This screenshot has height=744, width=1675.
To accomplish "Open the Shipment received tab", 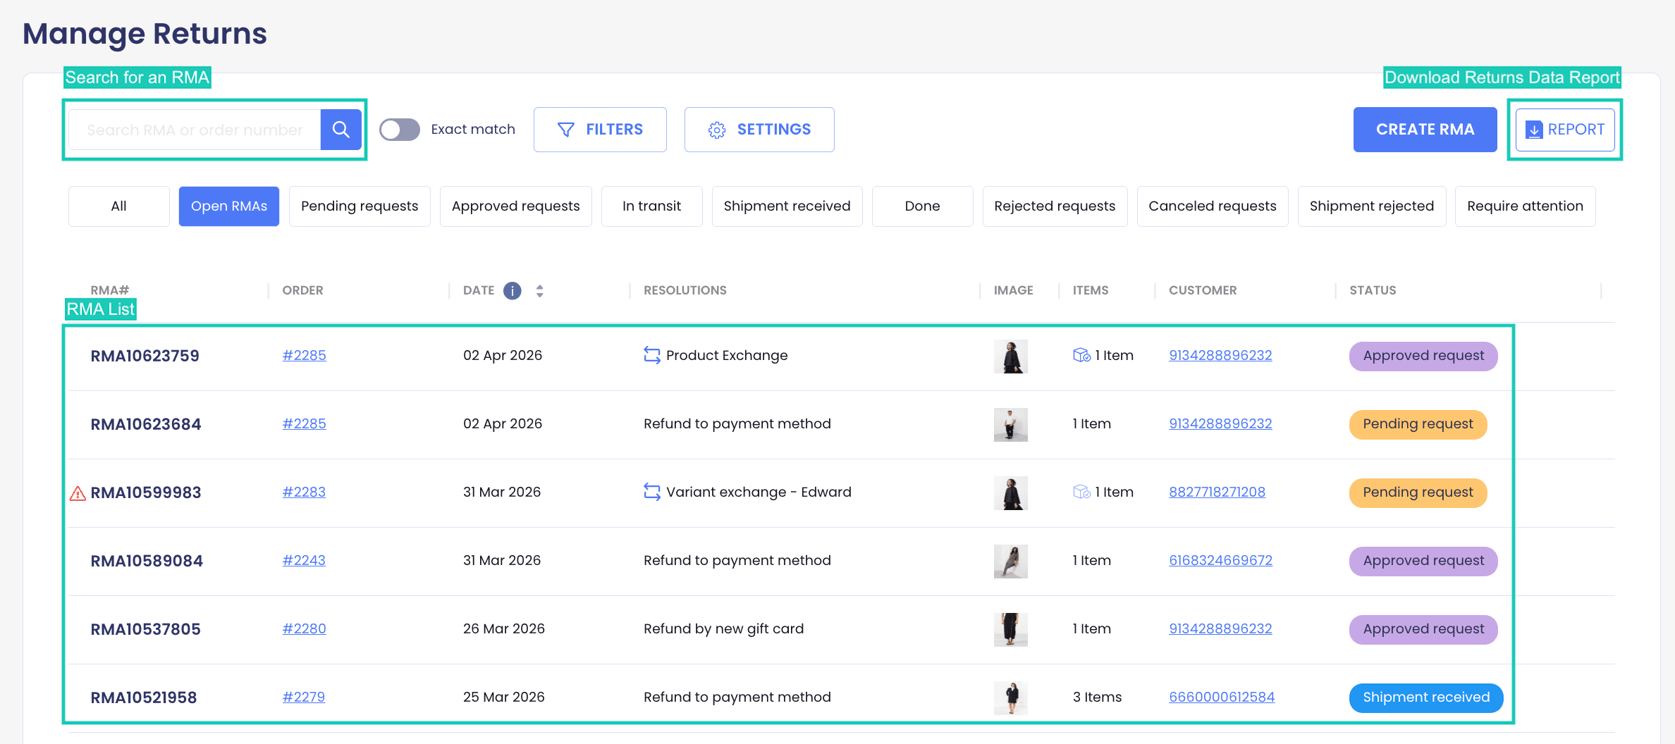I will [787, 206].
